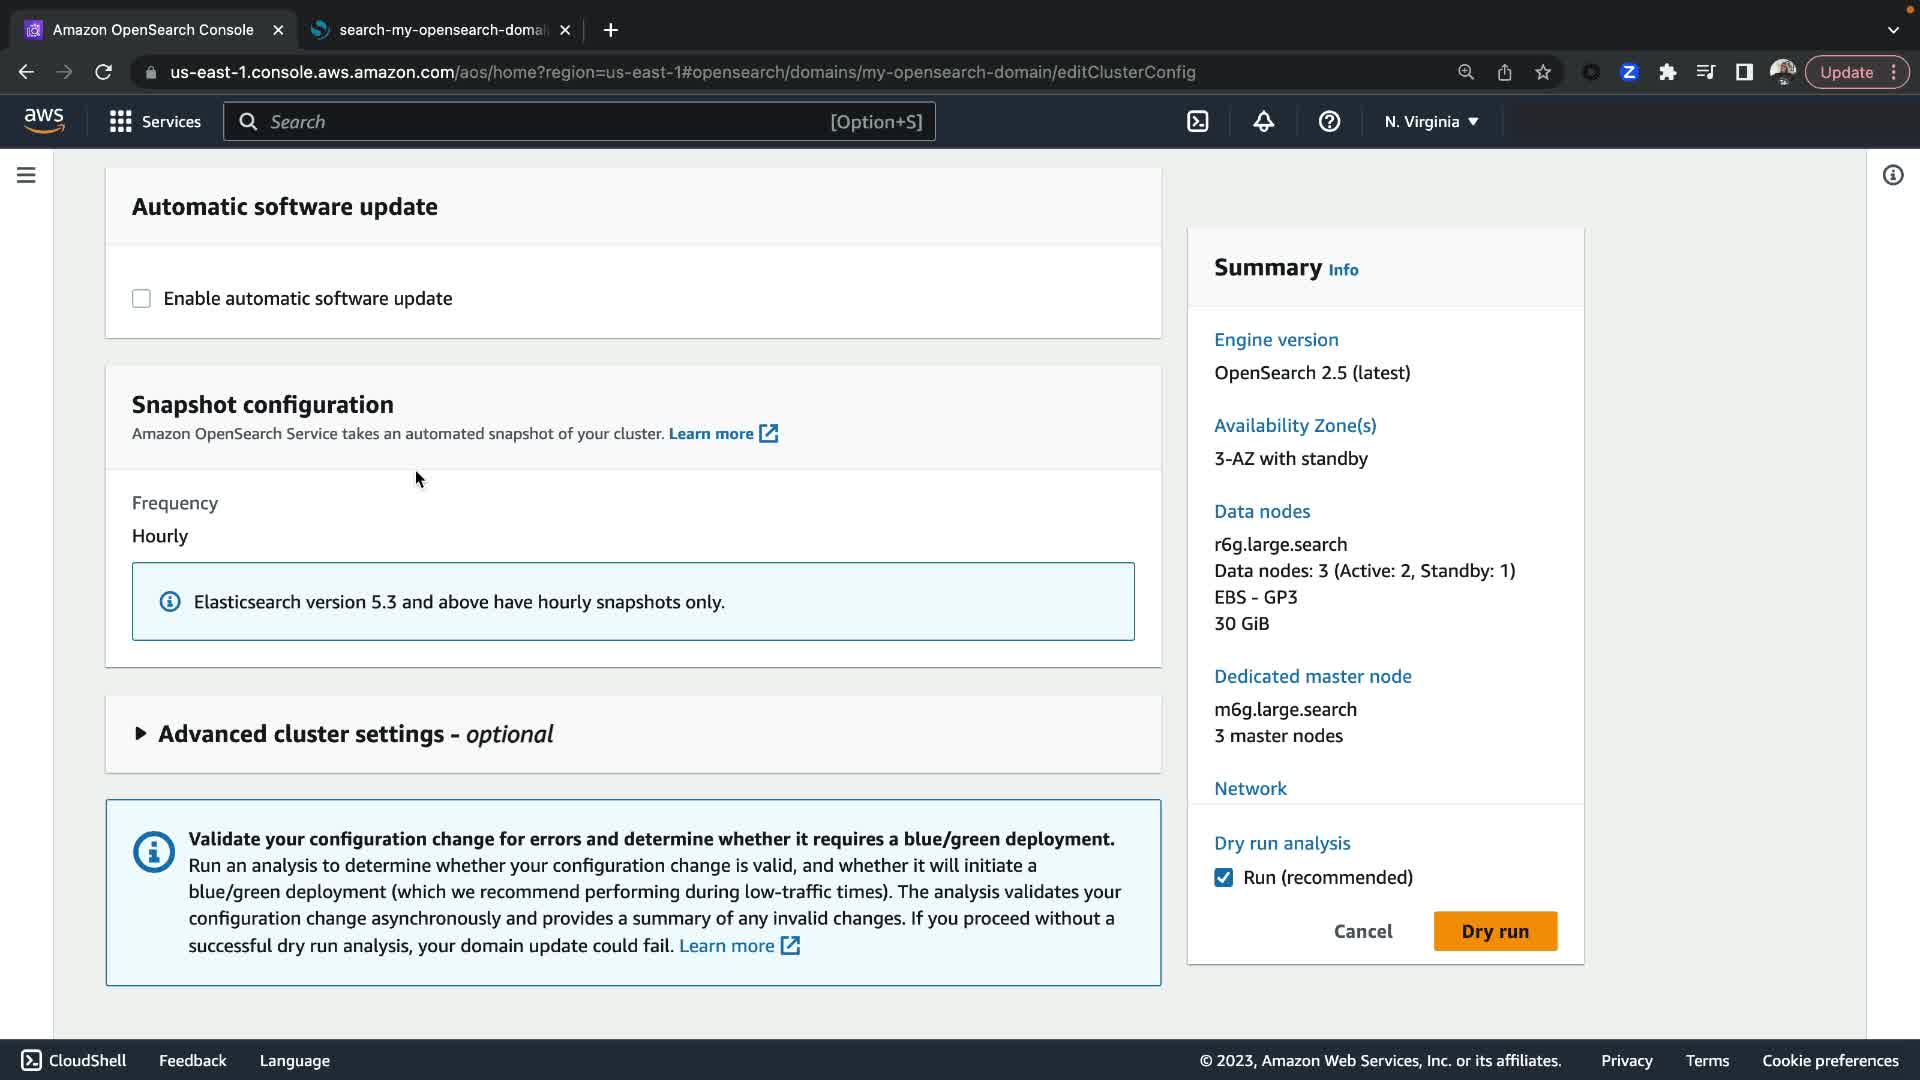Open the left hamburger navigation menu
The width and height of the screenshot is (1920, 1080).
[26, 175]
